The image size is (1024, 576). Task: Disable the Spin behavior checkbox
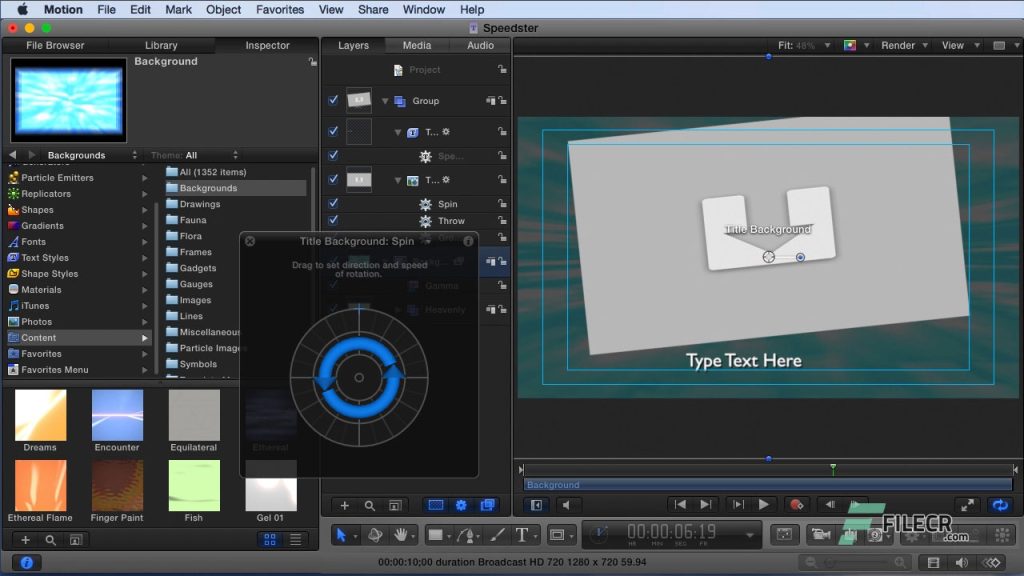point(333,204)
